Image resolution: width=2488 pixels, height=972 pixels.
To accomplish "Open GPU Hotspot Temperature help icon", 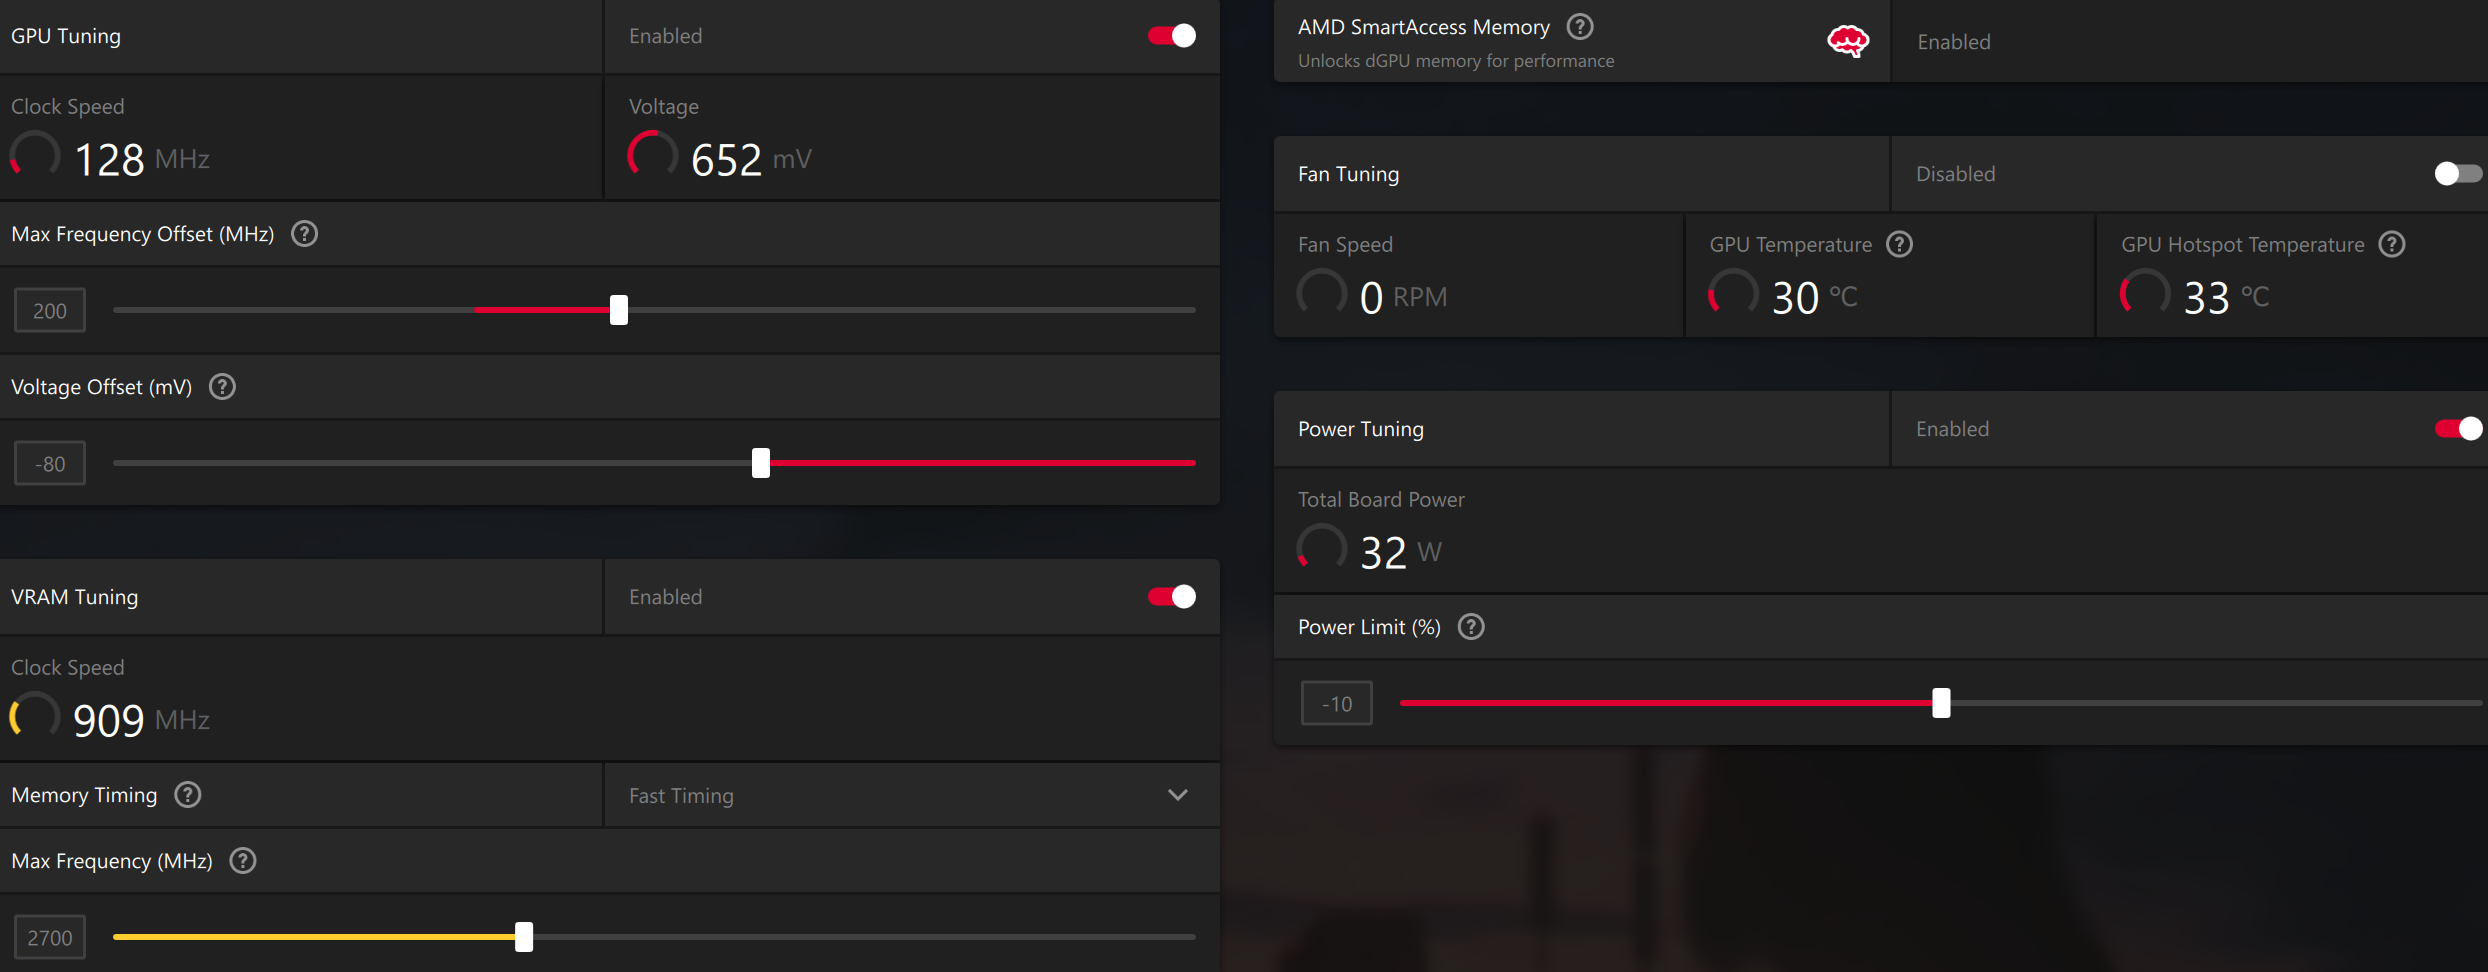I will pos(2392,244).
